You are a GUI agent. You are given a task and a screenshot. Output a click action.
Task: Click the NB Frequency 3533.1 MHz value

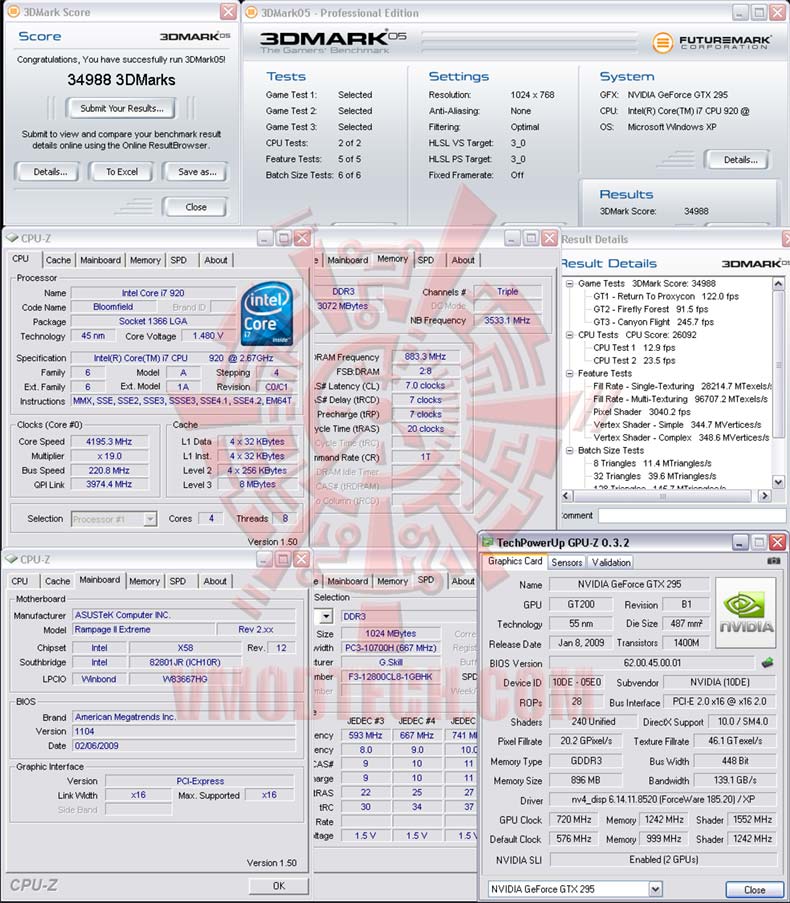tap(507, 320)
